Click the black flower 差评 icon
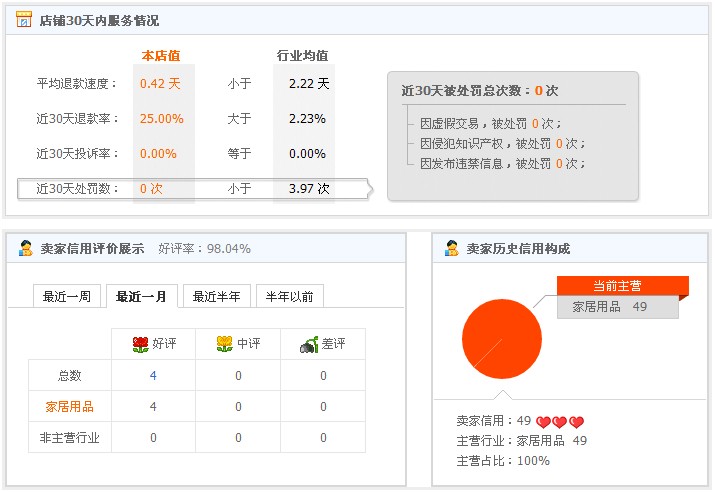The height and width of the screenshot is (492, 715). click(x=309, y=344)
